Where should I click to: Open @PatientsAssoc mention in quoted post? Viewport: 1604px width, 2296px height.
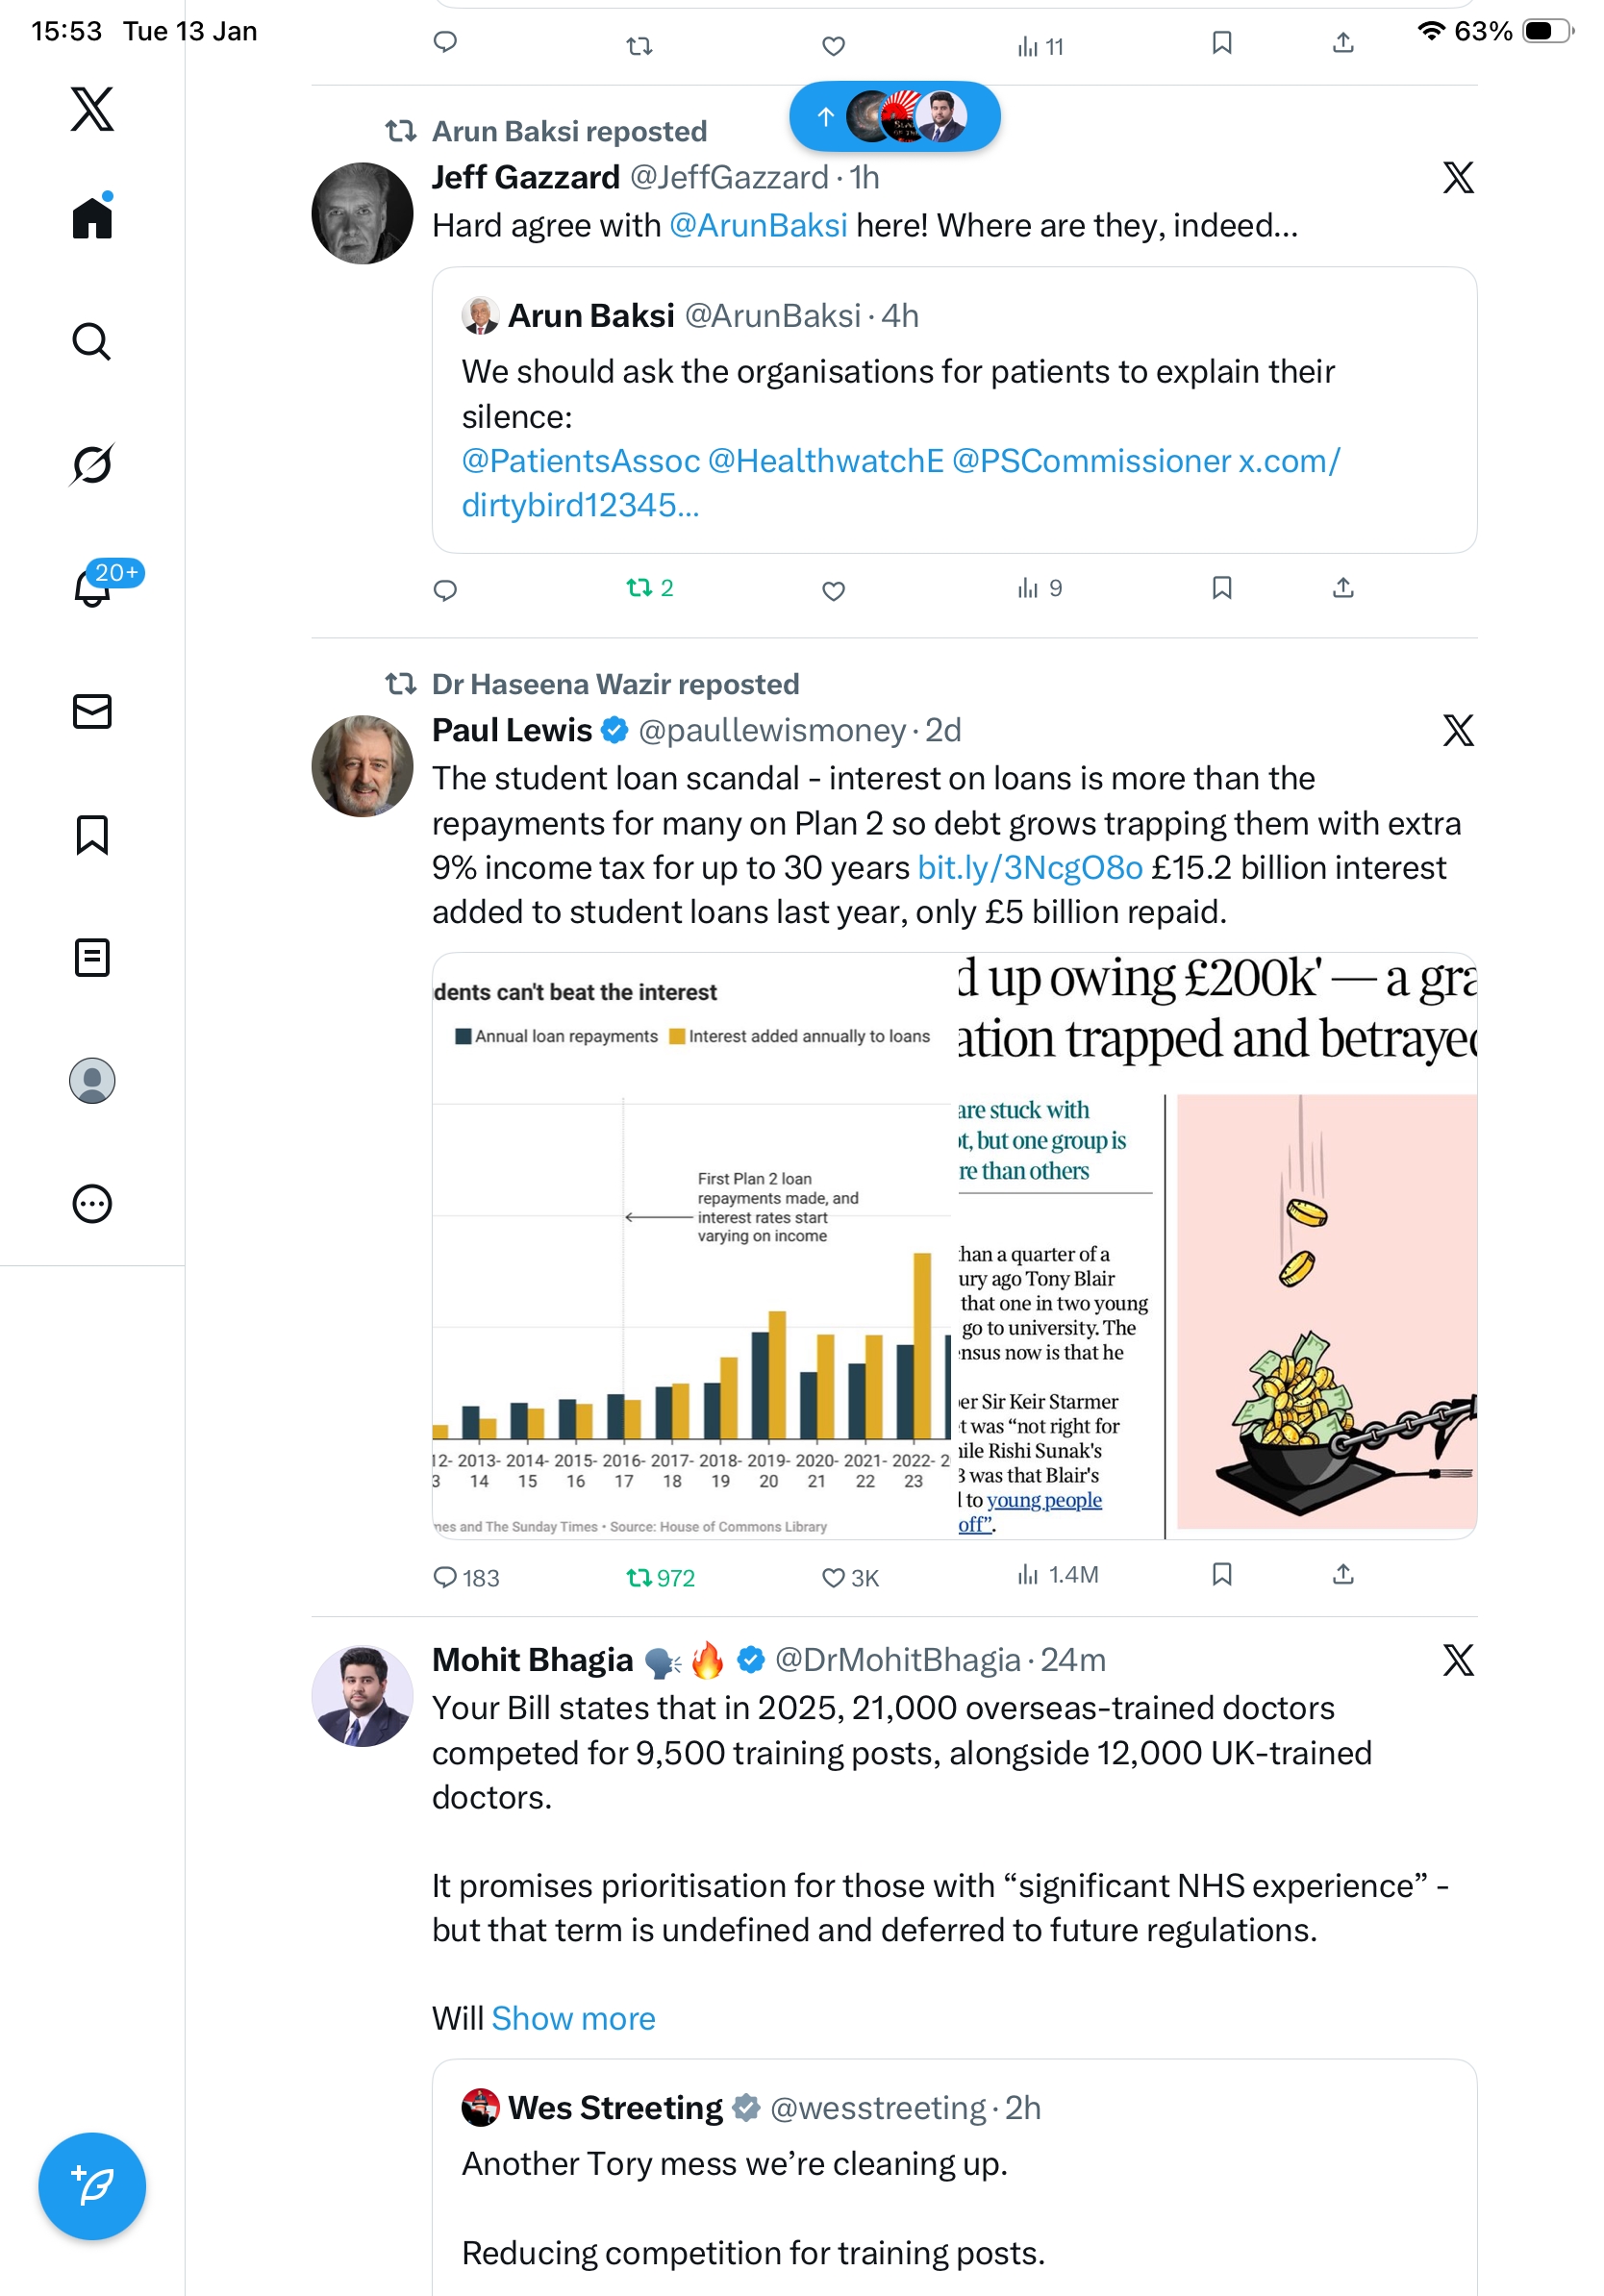[580, 460]
